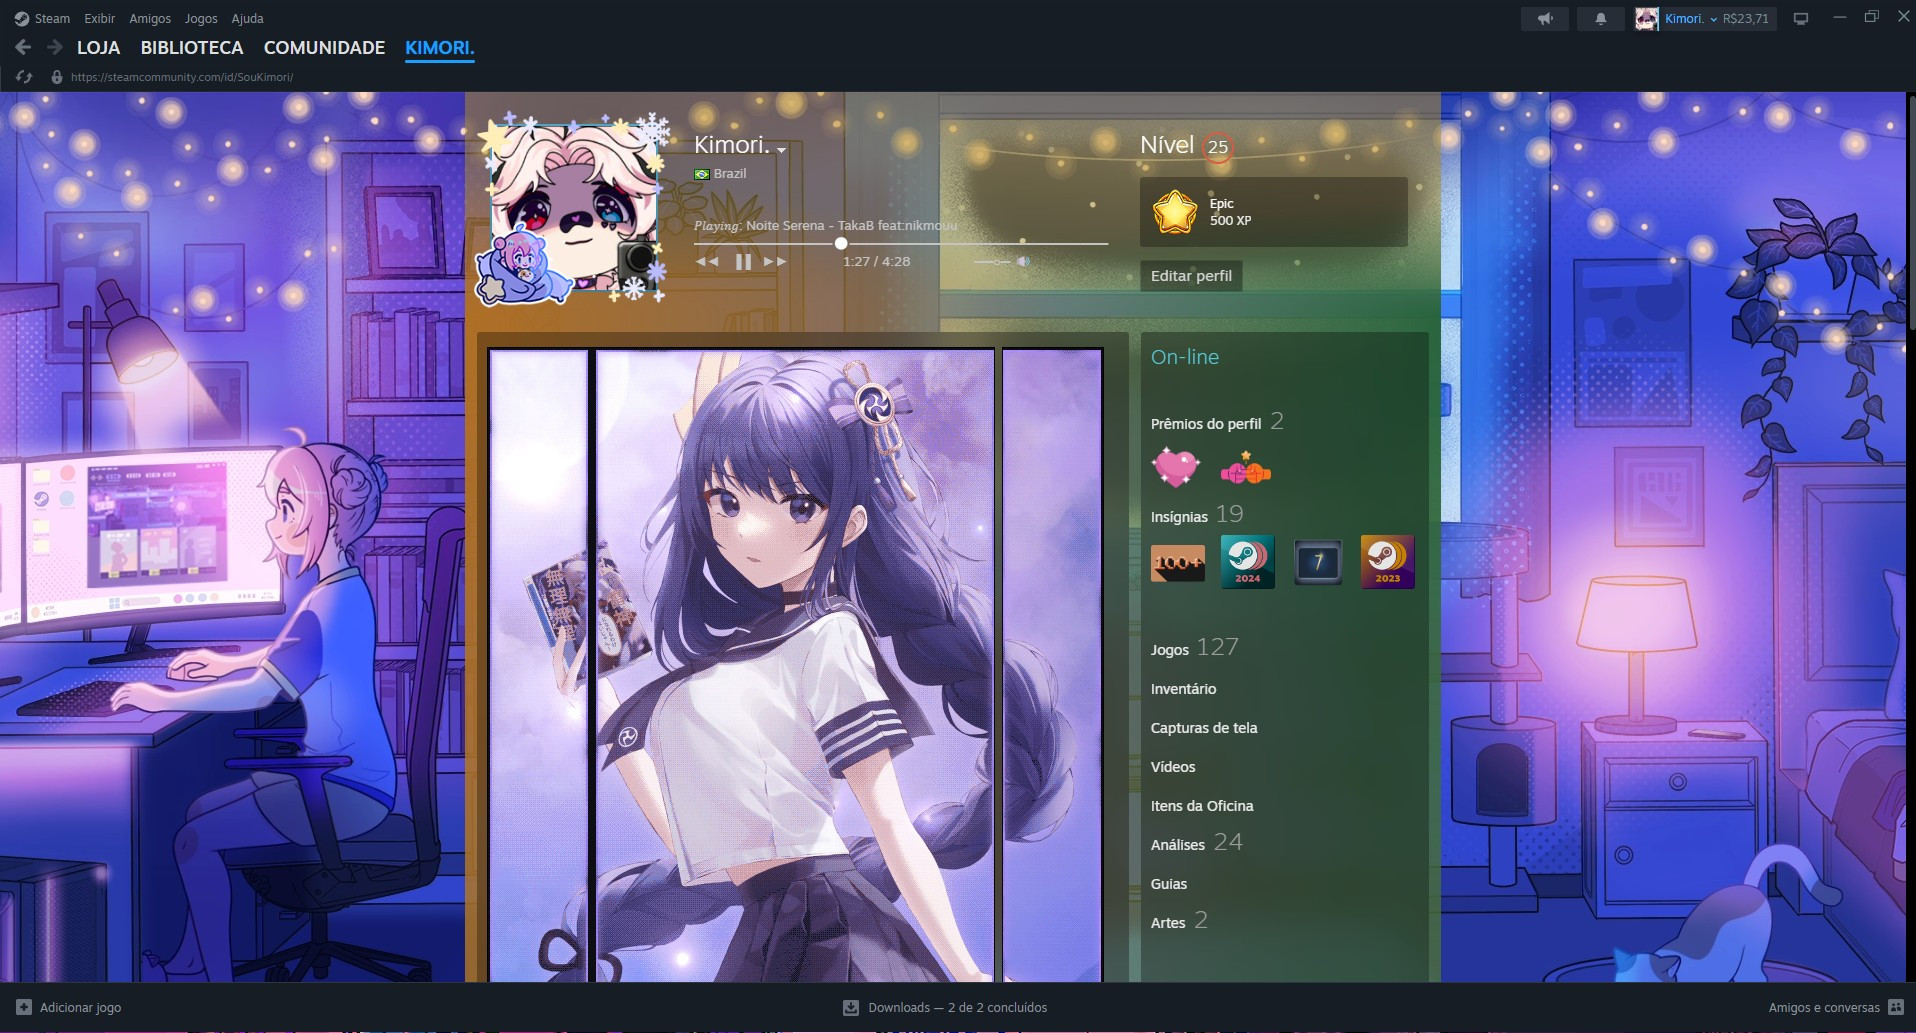
Task: Click the friends chat icon
Action: 1896,1007
